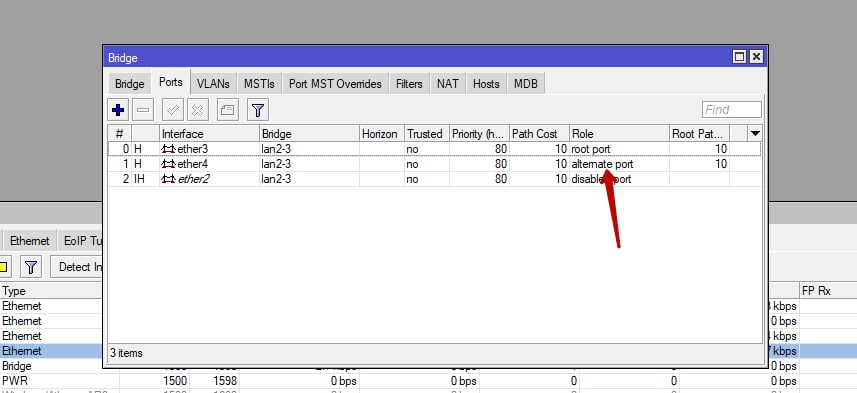Select the Bridge type row in Interface List

pyautogui.click(x=51, y=366)
